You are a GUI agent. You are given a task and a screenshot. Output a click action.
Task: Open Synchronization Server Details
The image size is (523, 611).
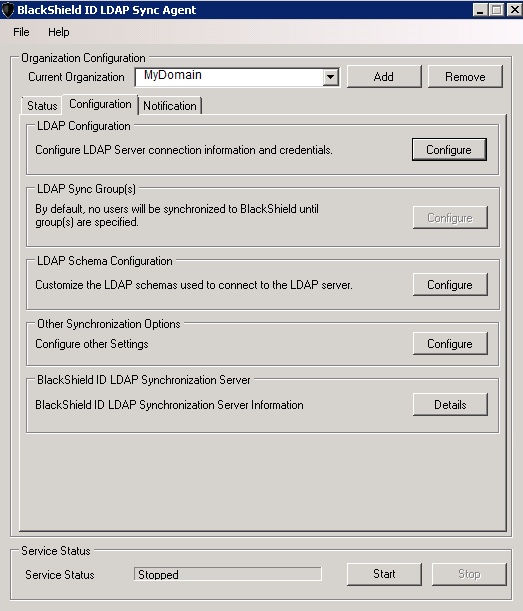(450, 404)
